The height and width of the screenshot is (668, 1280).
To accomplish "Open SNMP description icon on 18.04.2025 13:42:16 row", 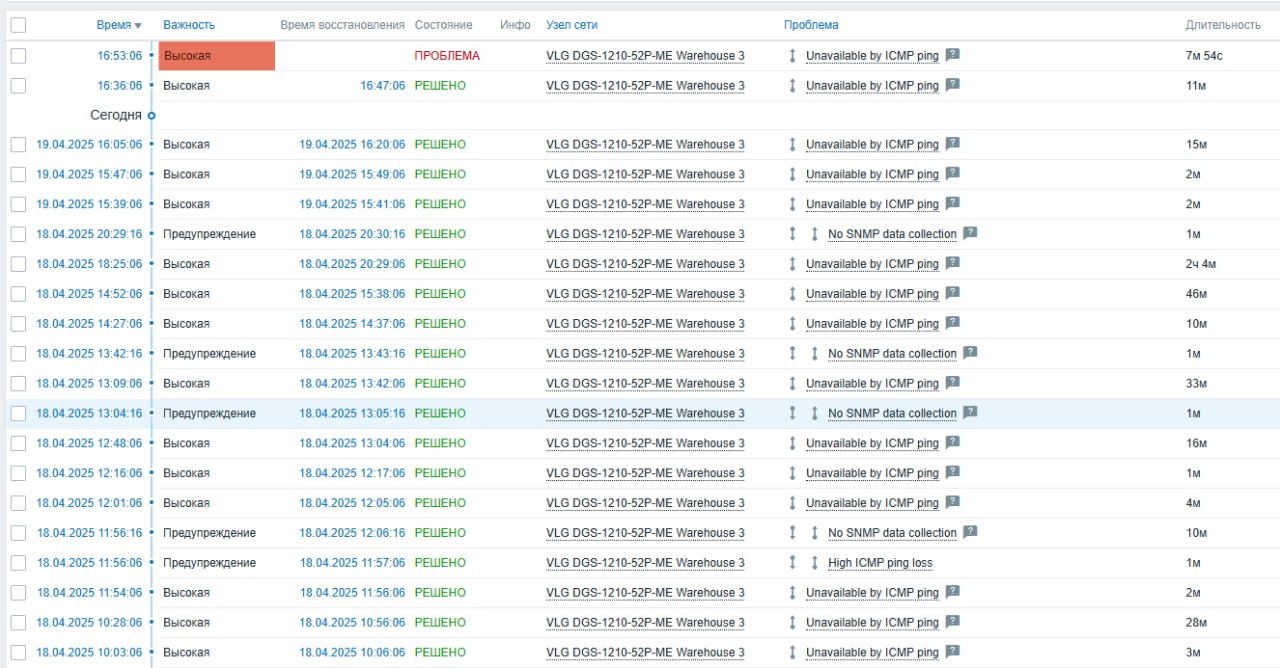I will [970, 353].
